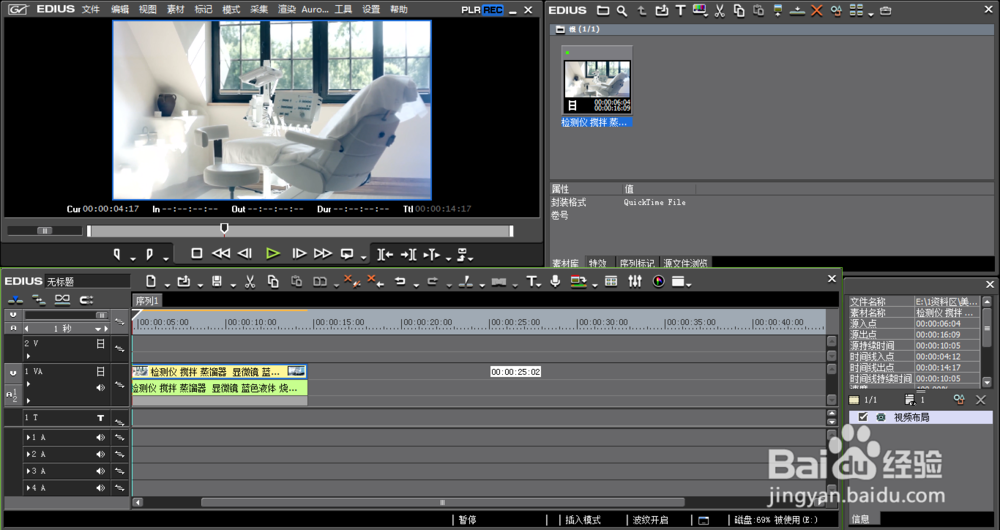
Task: Open the timeline scale 1 秒 dropdown
Action: click(x=99, y=328)
